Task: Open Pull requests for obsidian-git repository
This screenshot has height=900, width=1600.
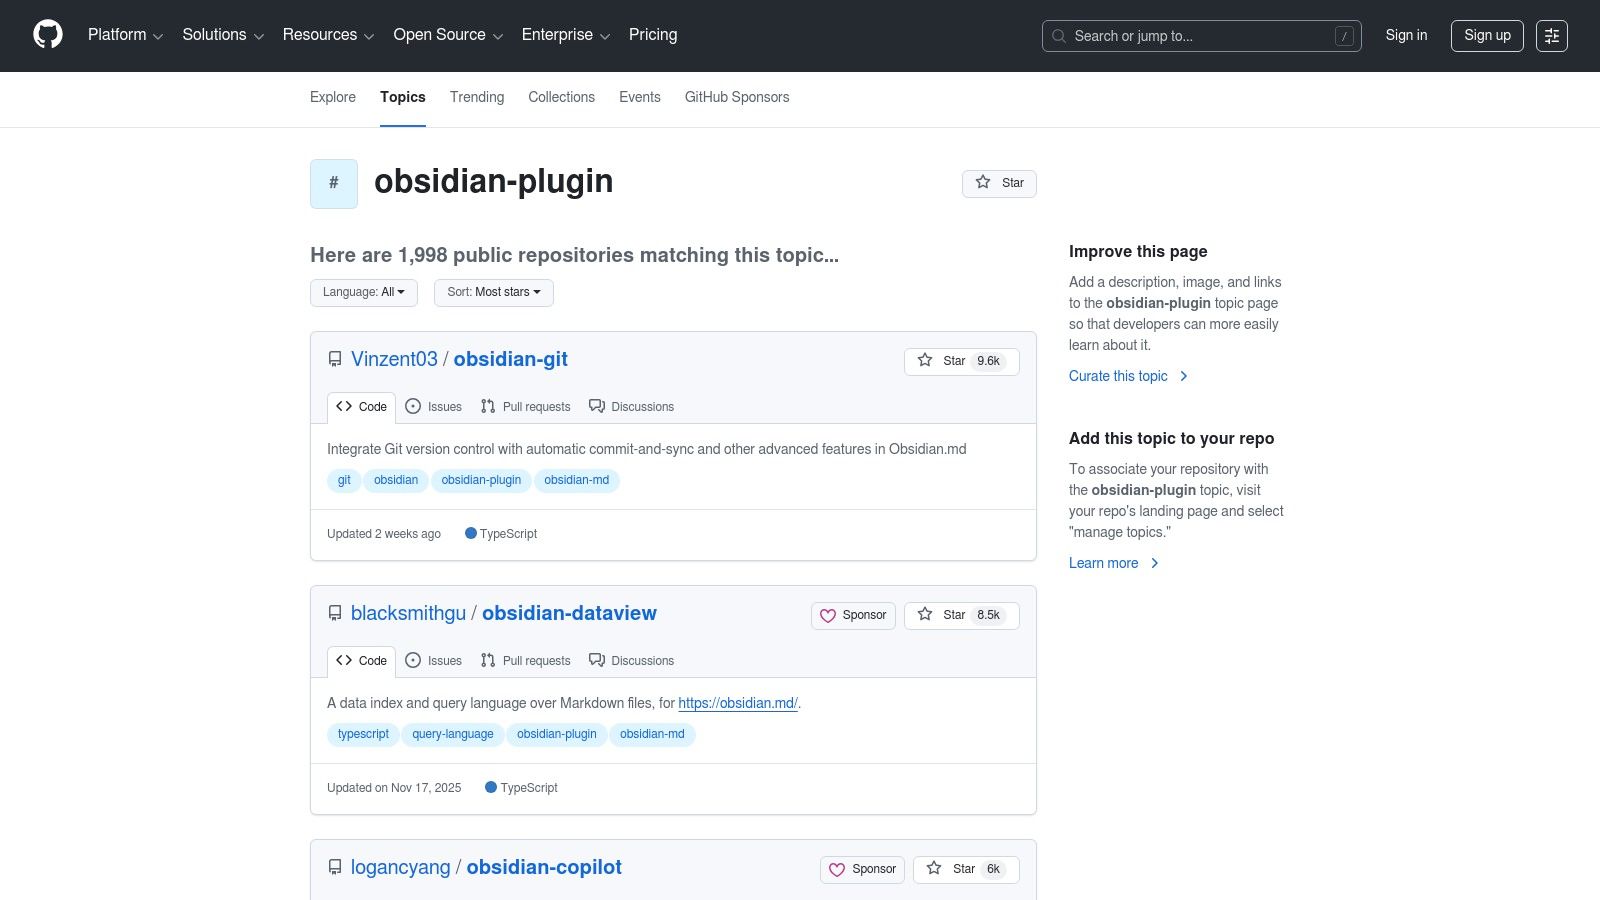Action: click(x=526, y=407)
